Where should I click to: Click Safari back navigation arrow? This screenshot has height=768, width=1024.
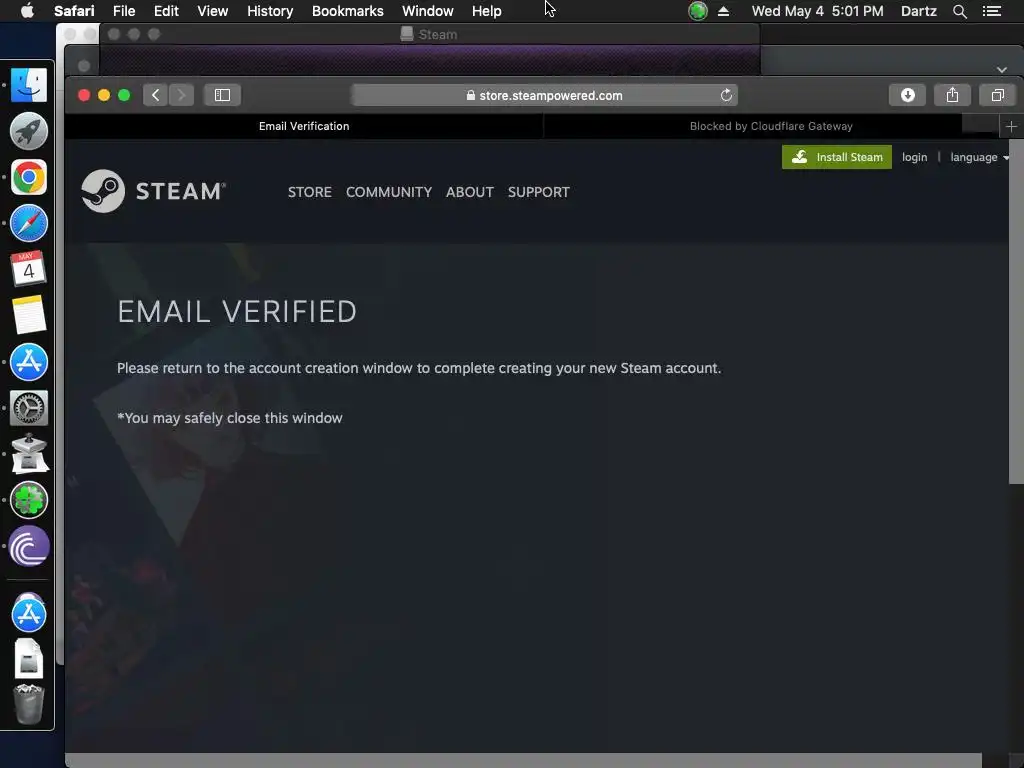pos(155,95)
